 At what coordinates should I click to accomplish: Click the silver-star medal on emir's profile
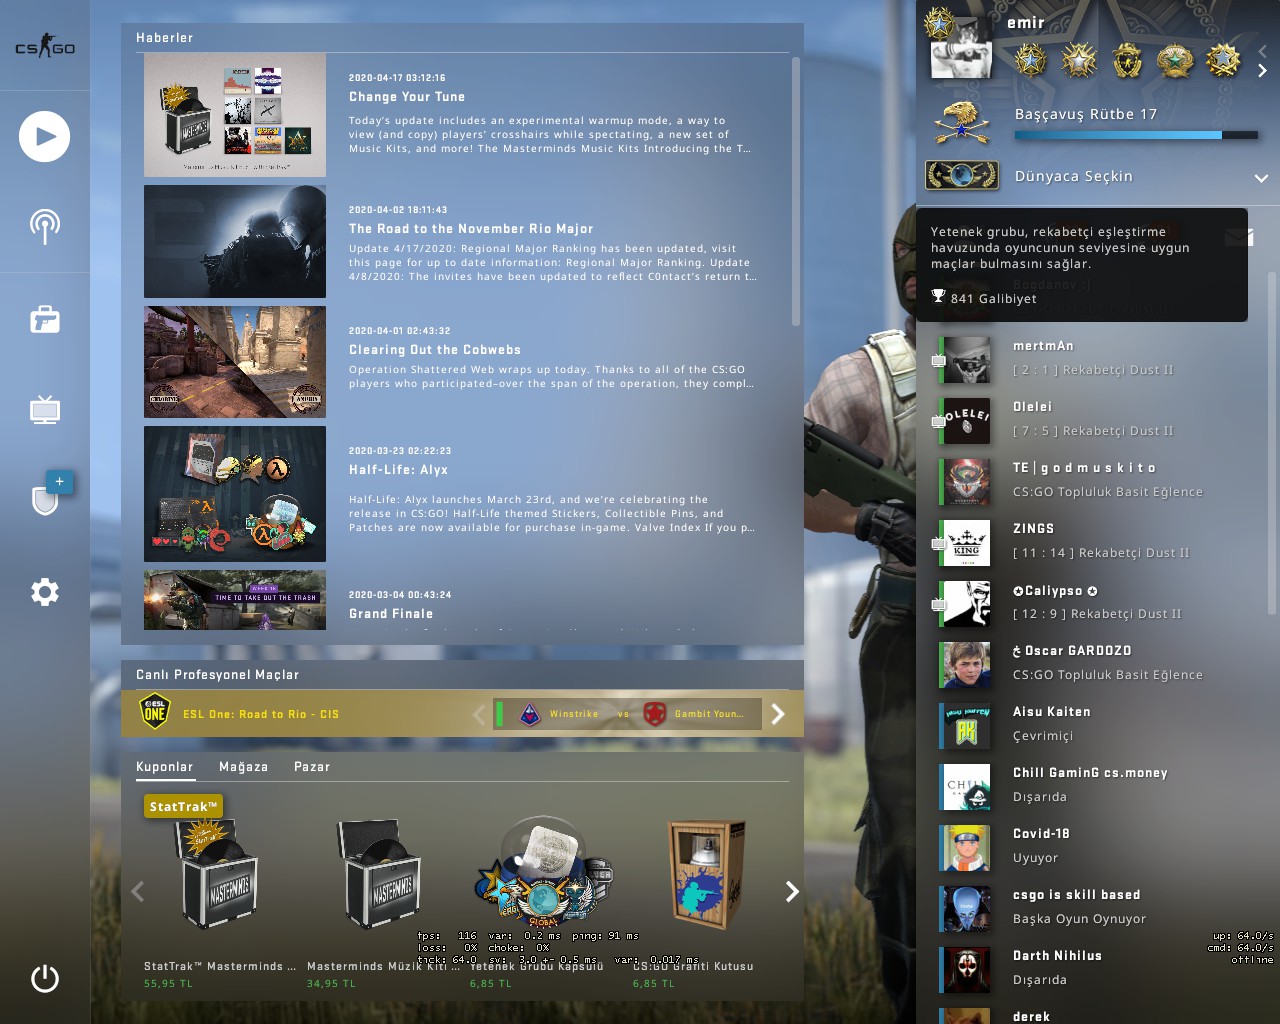tap(1079, 61)
